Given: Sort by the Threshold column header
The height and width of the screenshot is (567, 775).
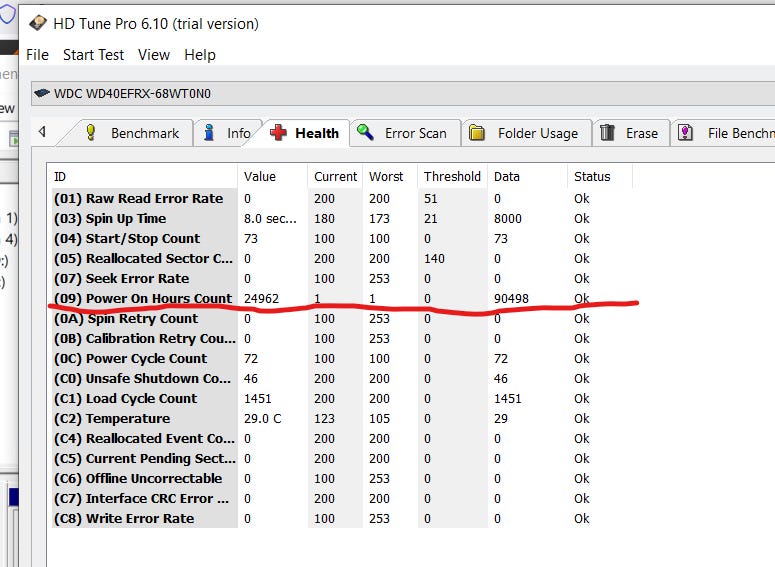Looking at the screenshot, I should pos(452,177).
